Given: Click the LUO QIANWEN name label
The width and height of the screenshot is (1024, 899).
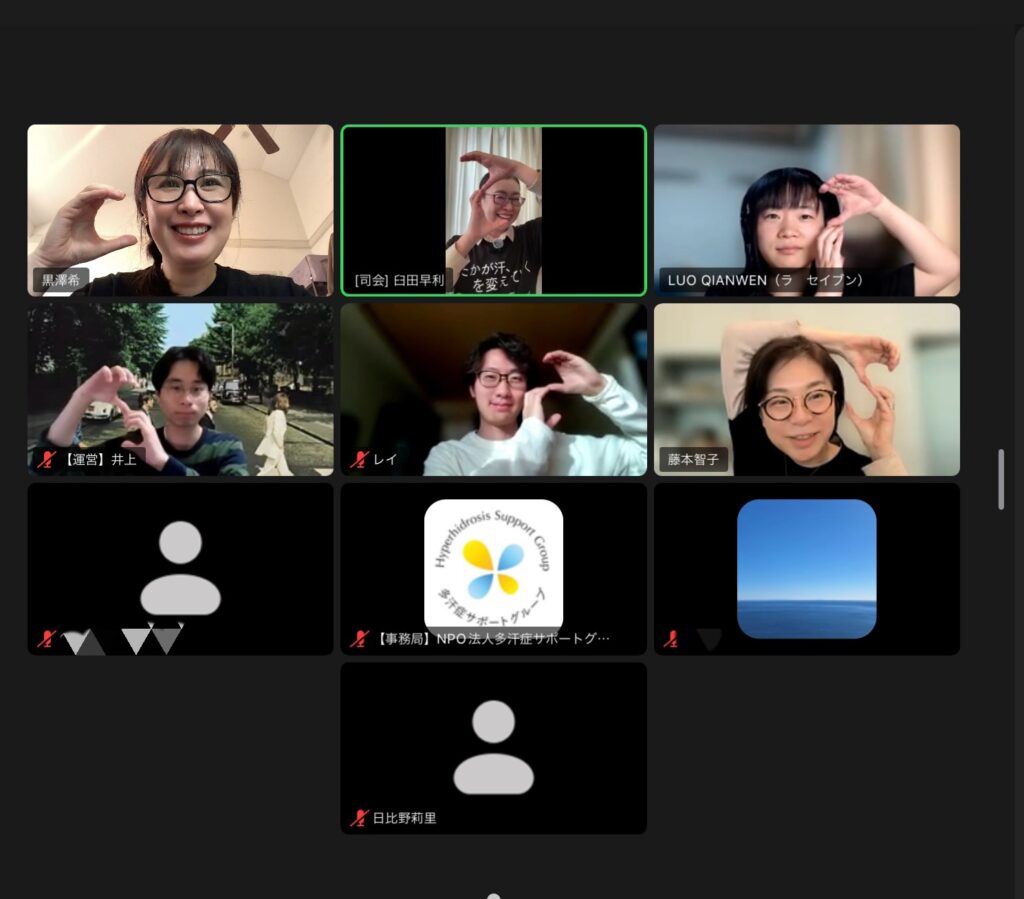Looking at the screenshot, I should 764,281.
